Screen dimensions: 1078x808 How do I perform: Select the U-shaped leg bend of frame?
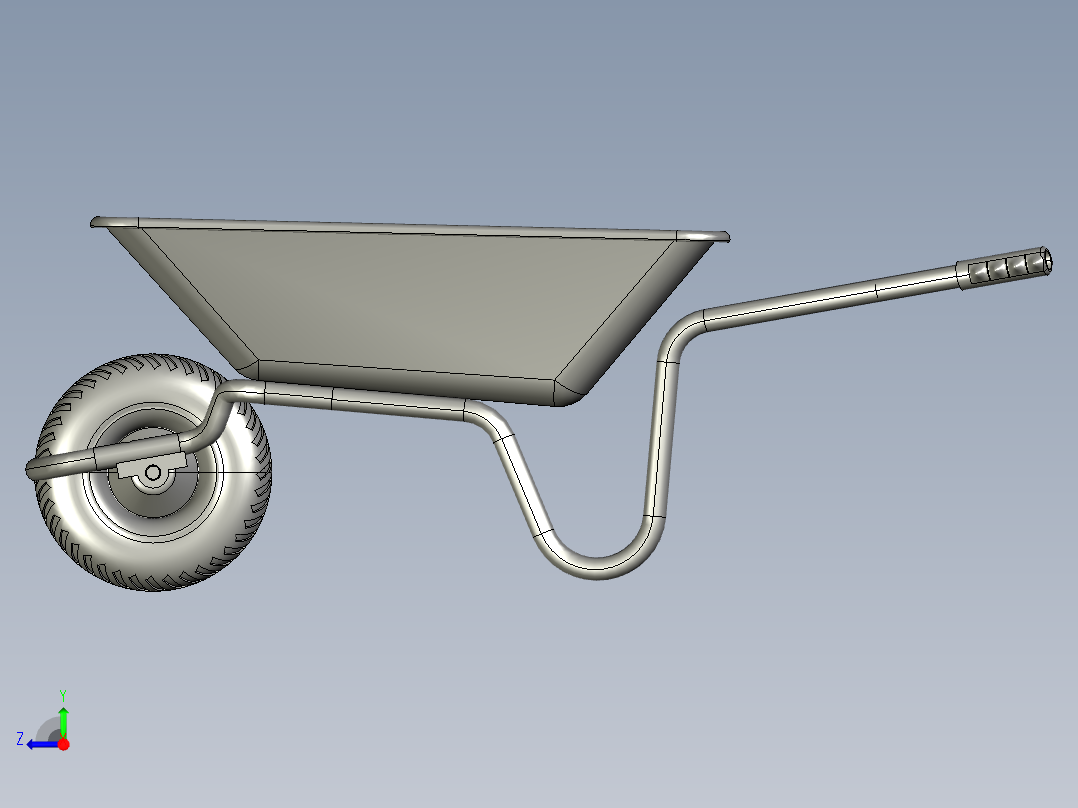tap(598, 568)
